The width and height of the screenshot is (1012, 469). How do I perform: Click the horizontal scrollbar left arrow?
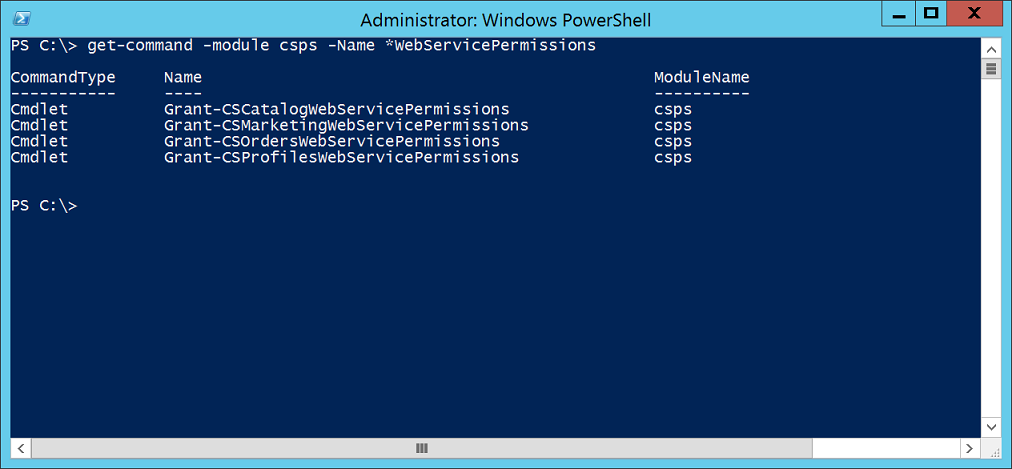(x=20, y=448)
